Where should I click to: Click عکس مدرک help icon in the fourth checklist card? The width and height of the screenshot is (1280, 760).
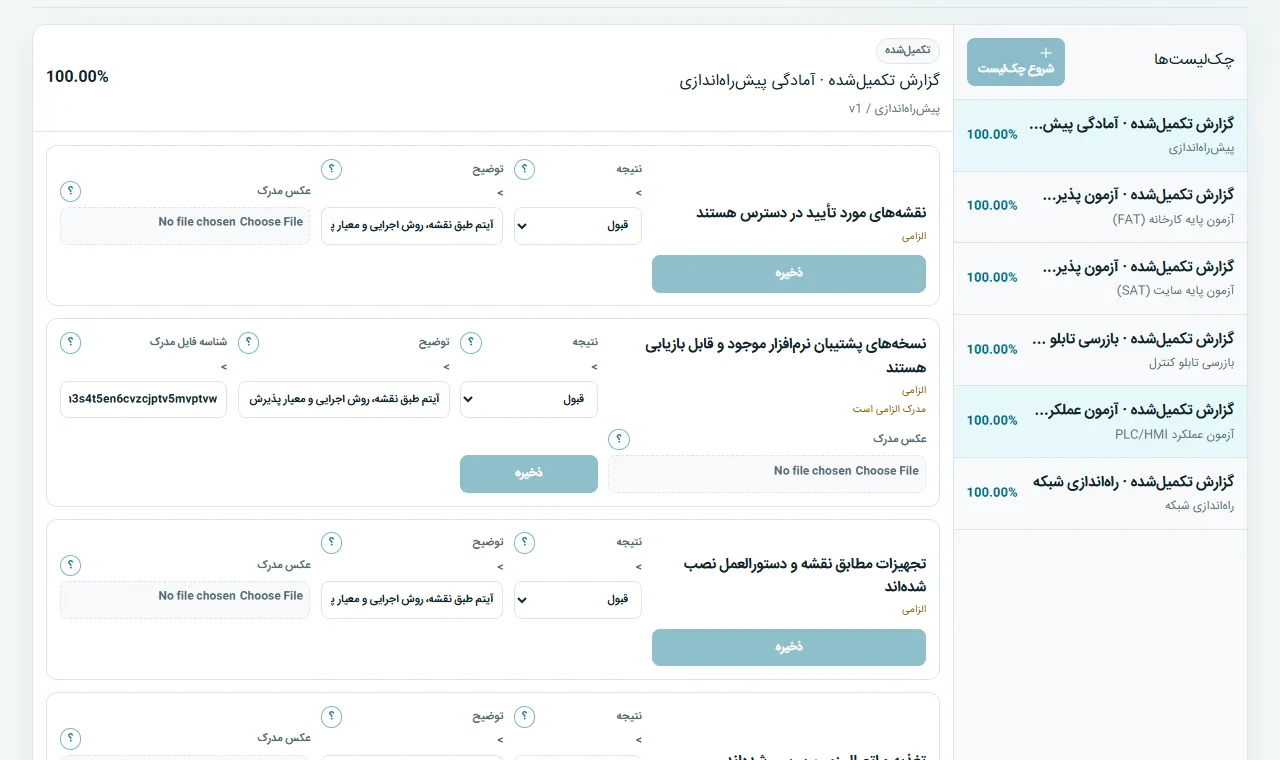click(70, 738)
